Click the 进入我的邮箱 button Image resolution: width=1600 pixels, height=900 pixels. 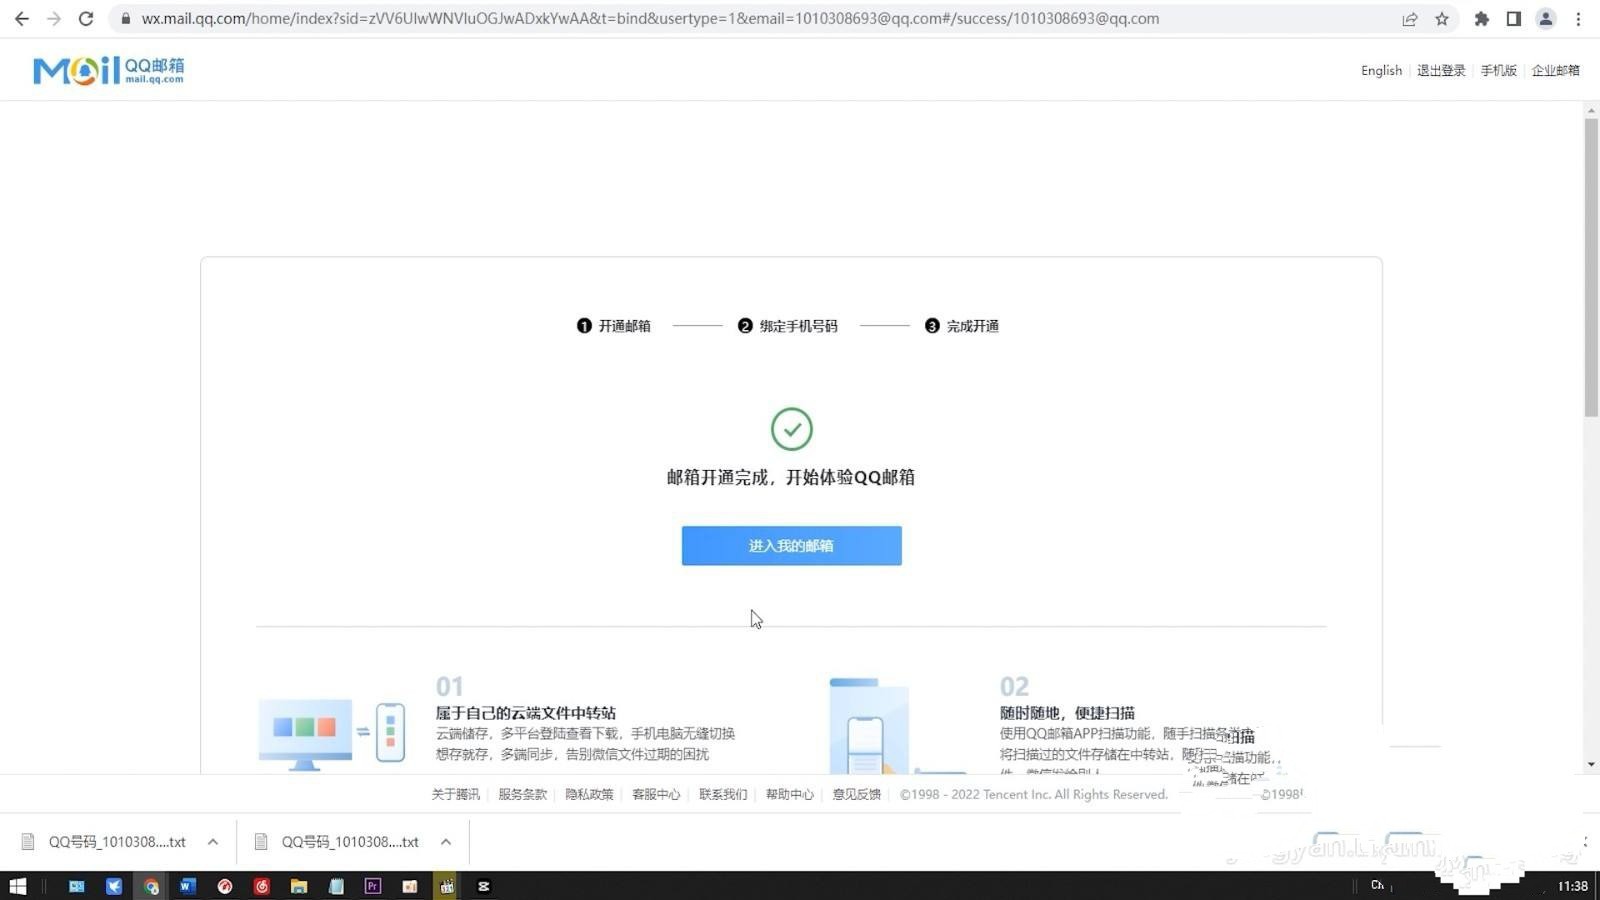792,546
